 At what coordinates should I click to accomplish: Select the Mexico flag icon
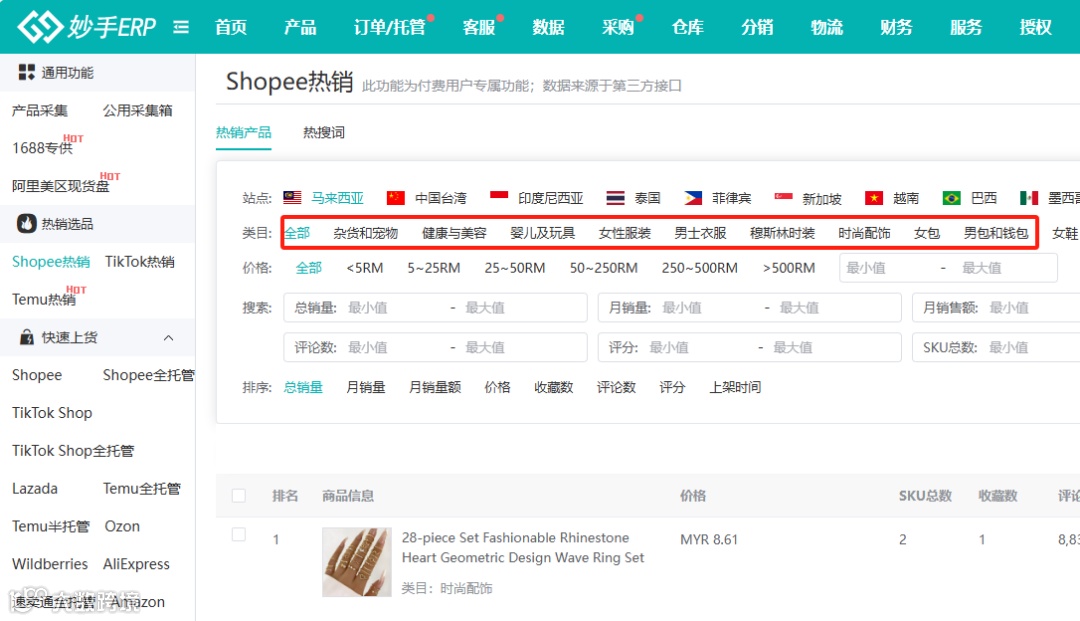coord(1029,198)
